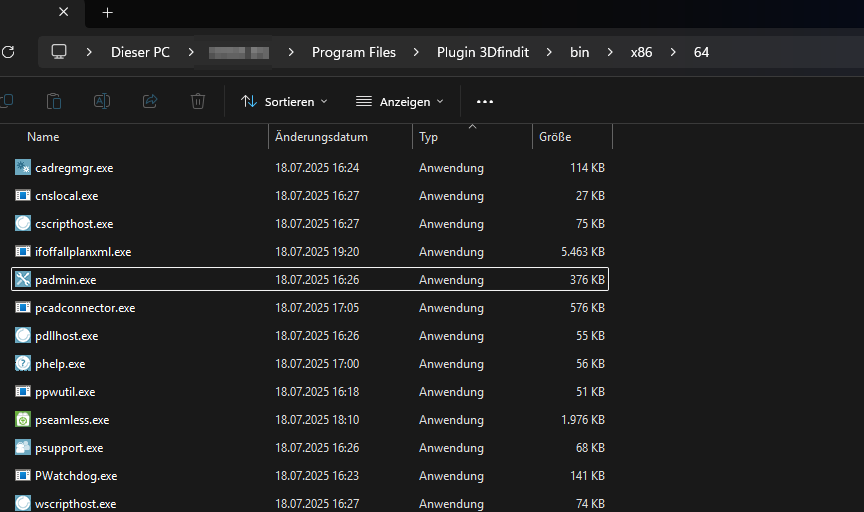Image resolution: width=864 pixels, height=512 pixels.
Task: Select the pcadconnector.exe file name
Action: tap(85, 308)
